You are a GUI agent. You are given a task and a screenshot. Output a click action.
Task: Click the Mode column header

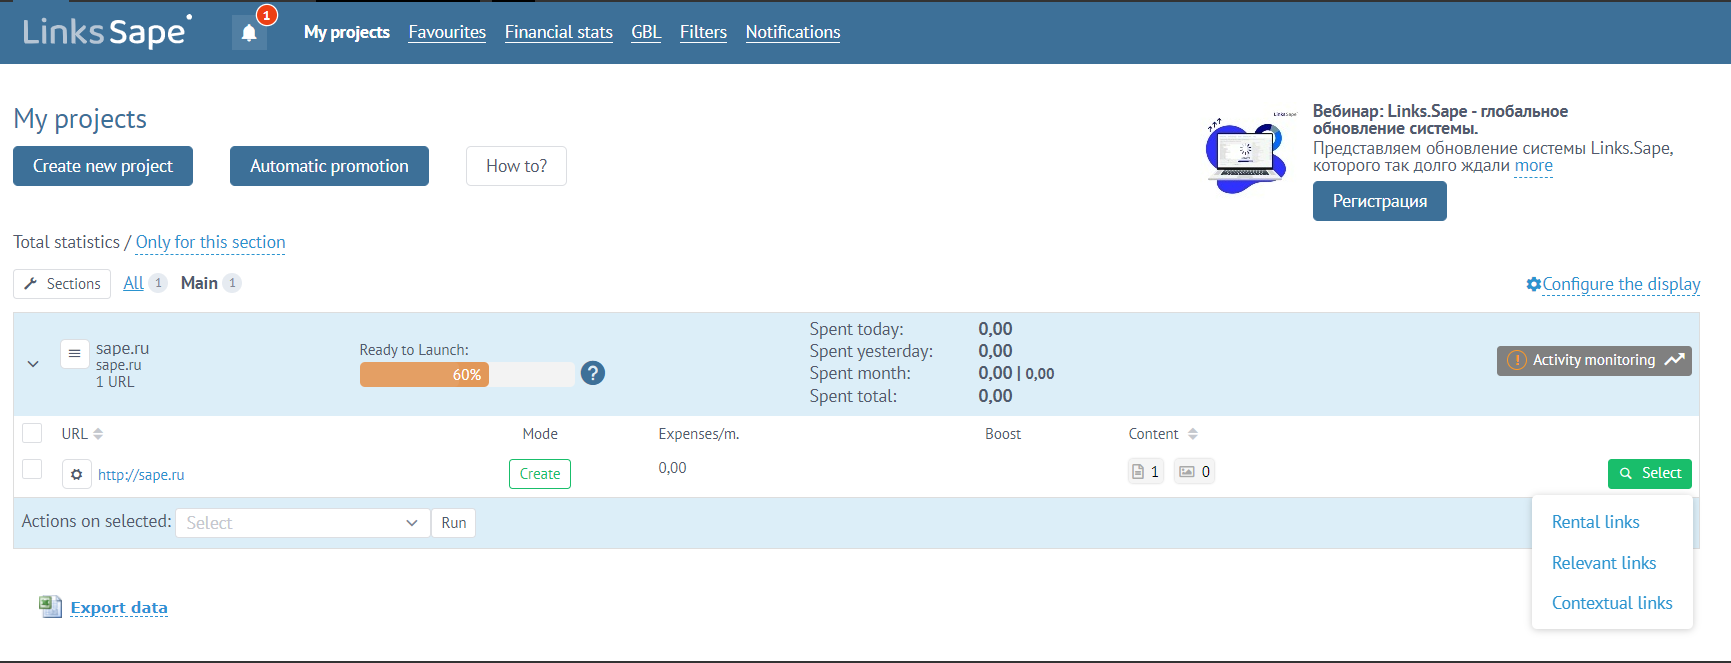(x=540, y=434)
